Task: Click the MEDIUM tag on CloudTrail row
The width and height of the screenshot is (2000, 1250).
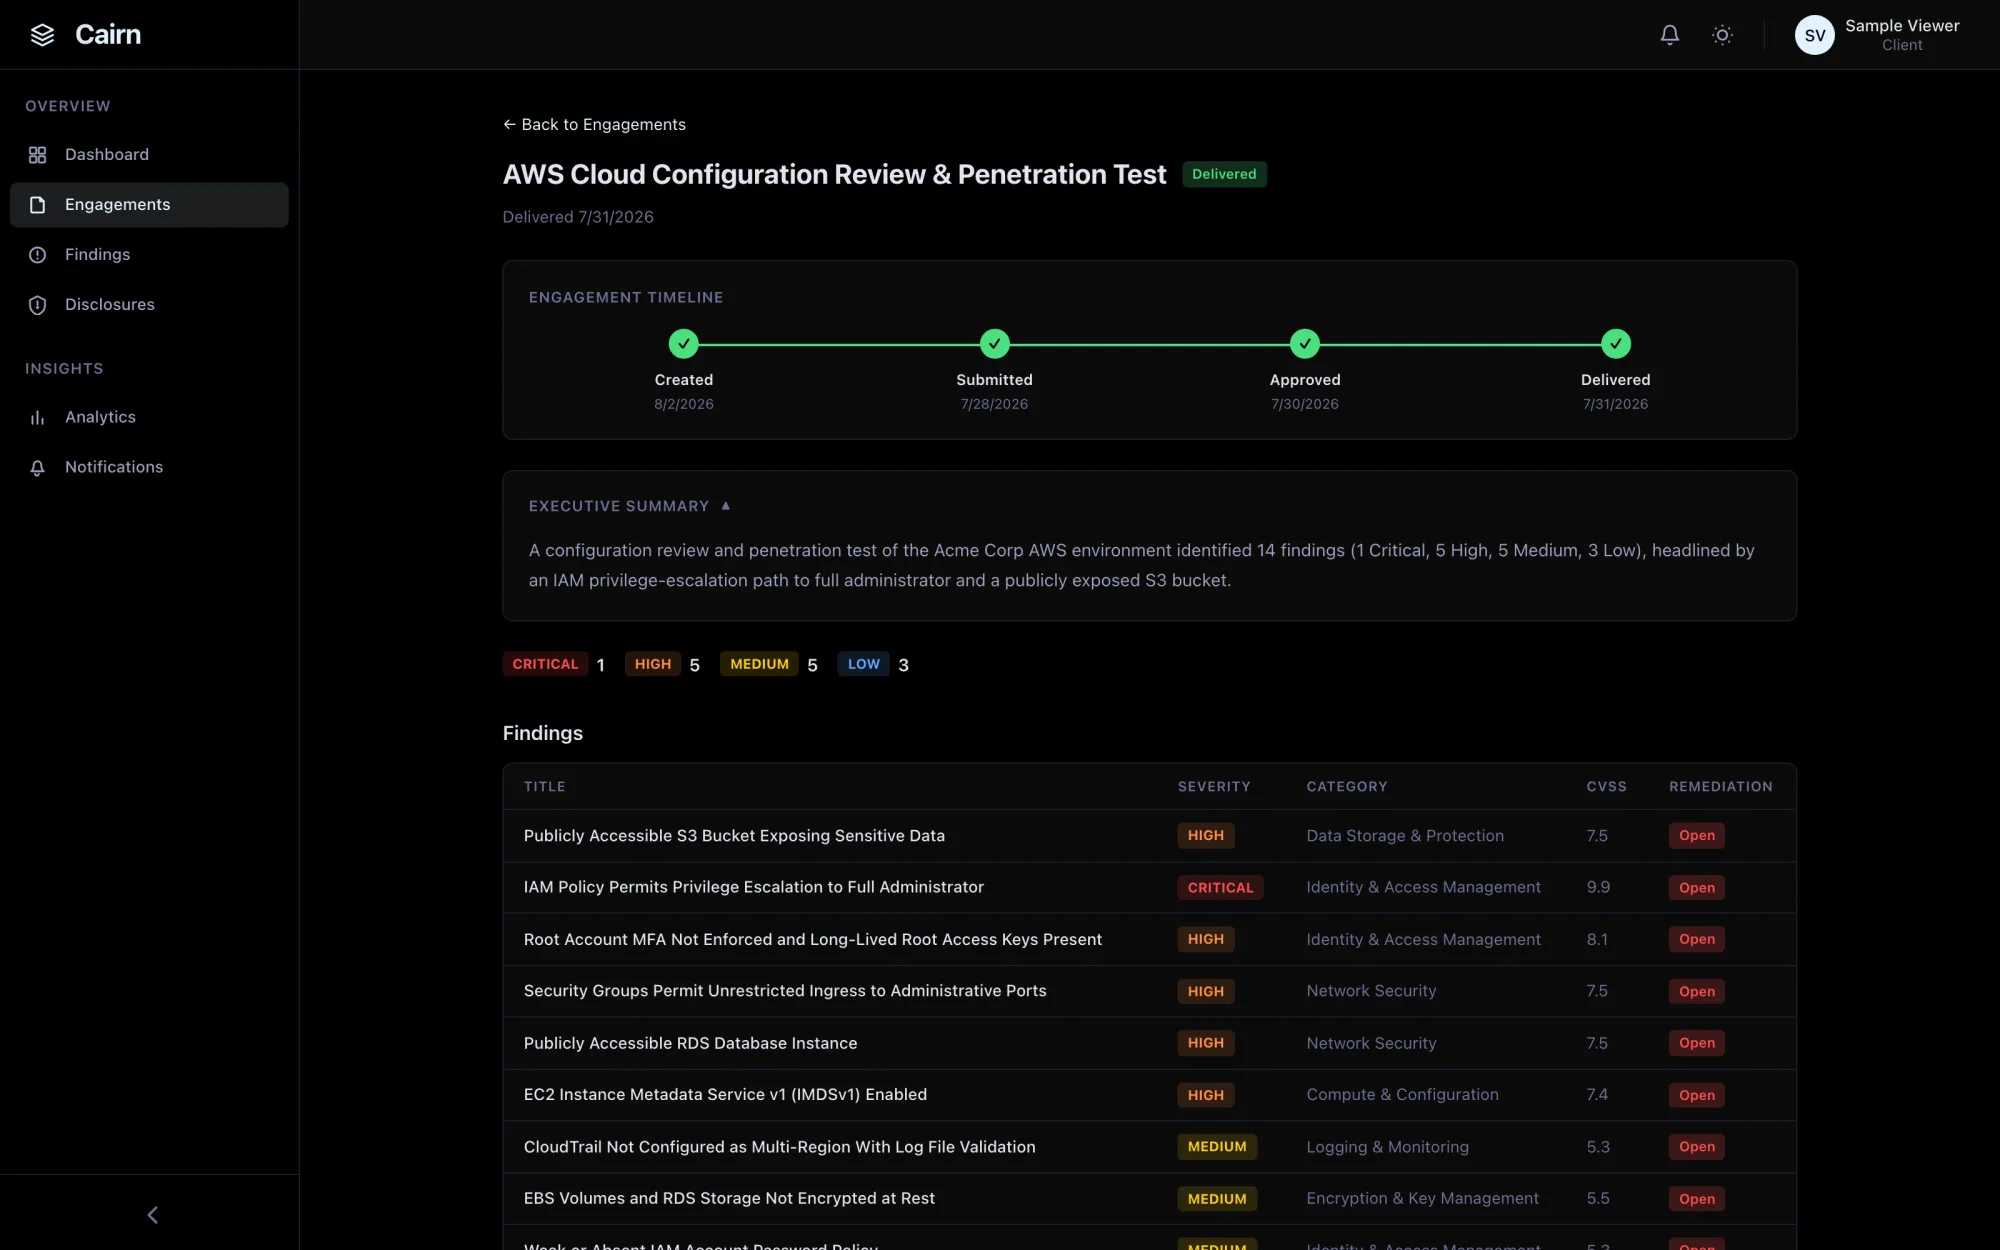Action: point(1217,1147)
